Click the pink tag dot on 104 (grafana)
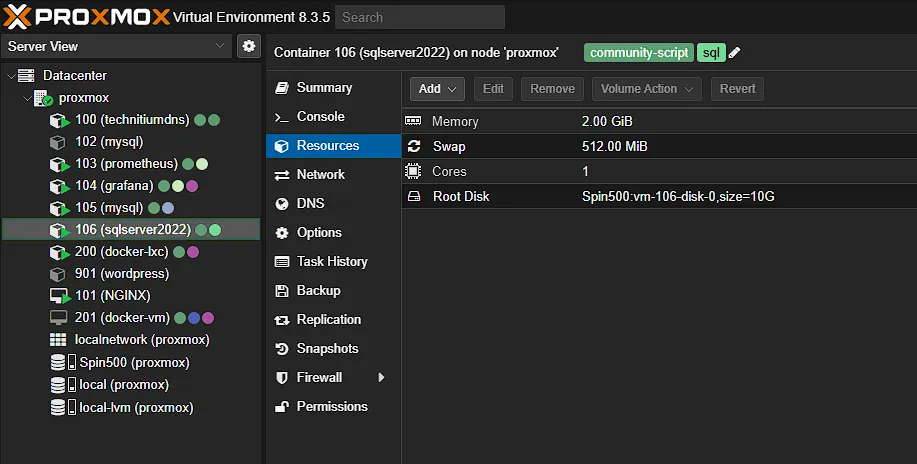Image resolution: width=917 pixels, height=464 pixels. coord(192,186)
